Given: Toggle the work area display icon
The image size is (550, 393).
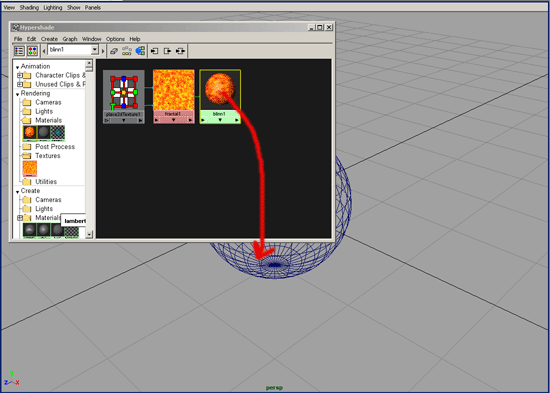Looking at the screenshot, I should pyautogui.click(x=33, y=51).
